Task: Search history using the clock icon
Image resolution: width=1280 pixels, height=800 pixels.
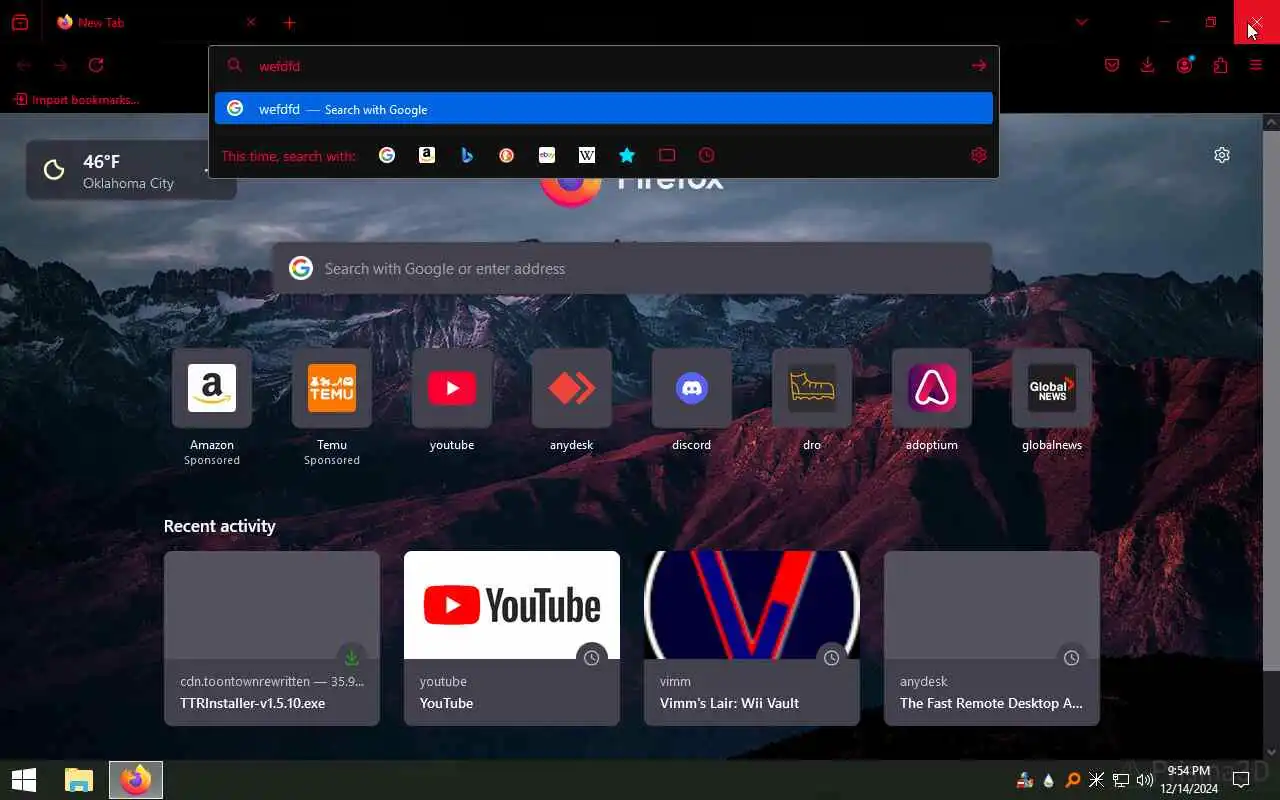Action: [x=707, y=155]
